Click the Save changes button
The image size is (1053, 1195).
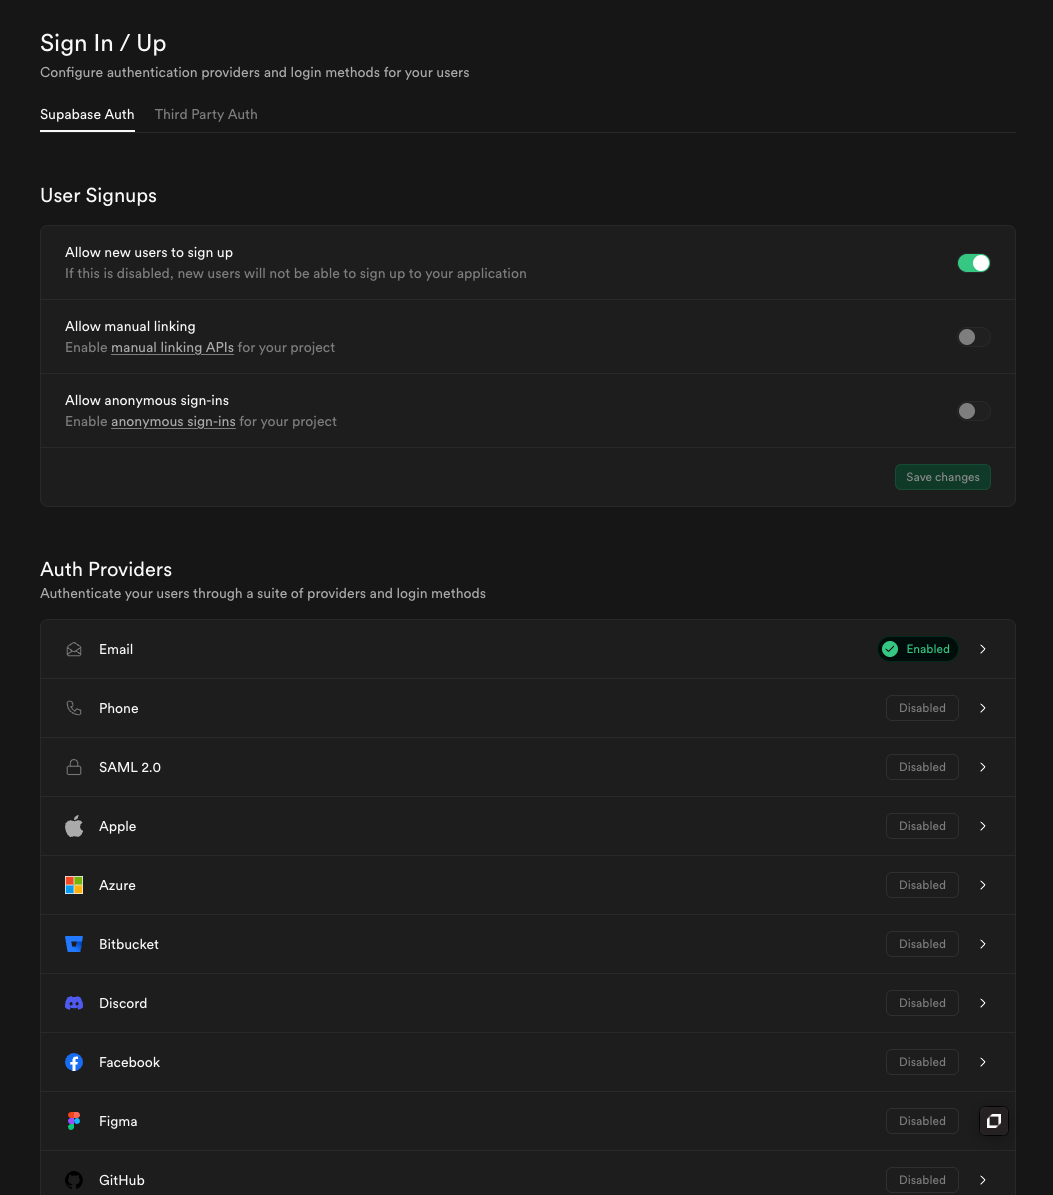pyautogui.click(x=942, y=477)
